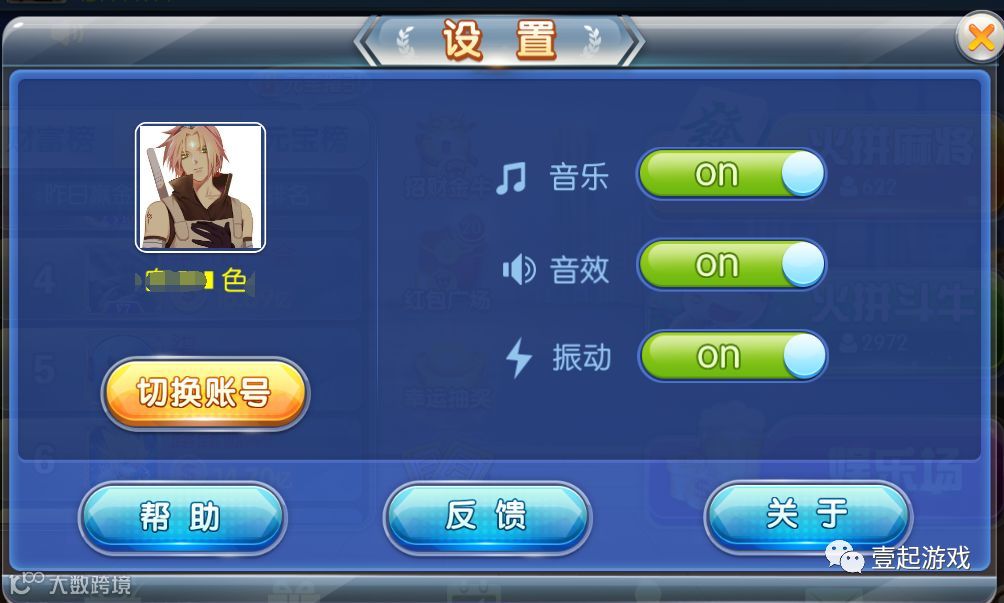Click the player avatar picture
The width and height of the screenshot is (1004, 603).
point(200,187)
